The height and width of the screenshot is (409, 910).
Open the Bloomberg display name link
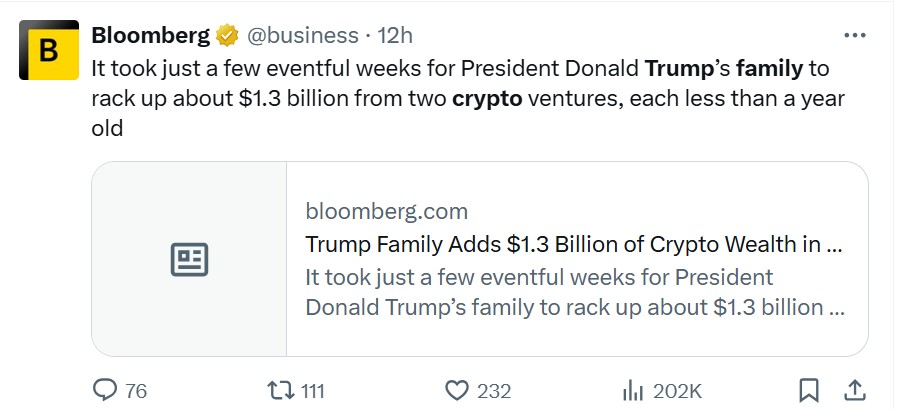[150, 36]
